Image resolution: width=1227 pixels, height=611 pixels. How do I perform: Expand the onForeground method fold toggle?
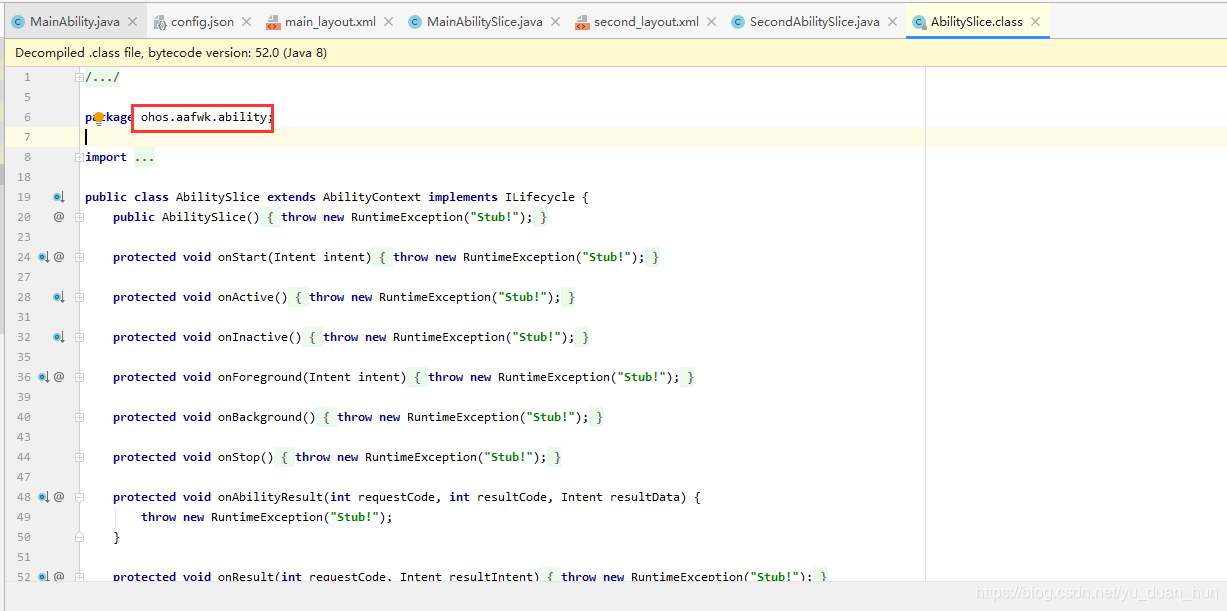[79, 377]
